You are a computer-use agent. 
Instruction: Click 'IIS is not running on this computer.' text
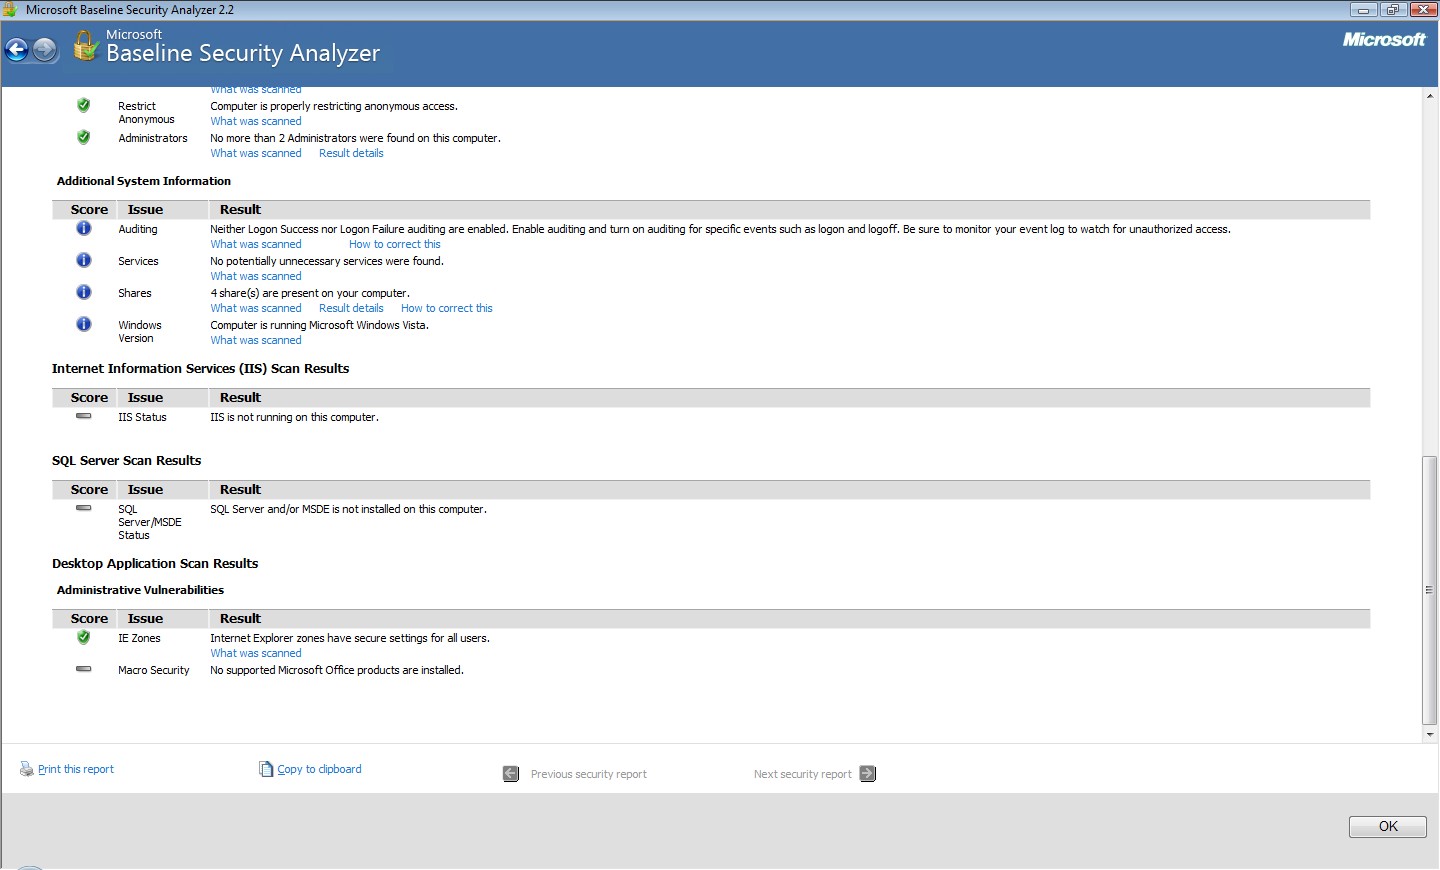click(x=294, y=417)
